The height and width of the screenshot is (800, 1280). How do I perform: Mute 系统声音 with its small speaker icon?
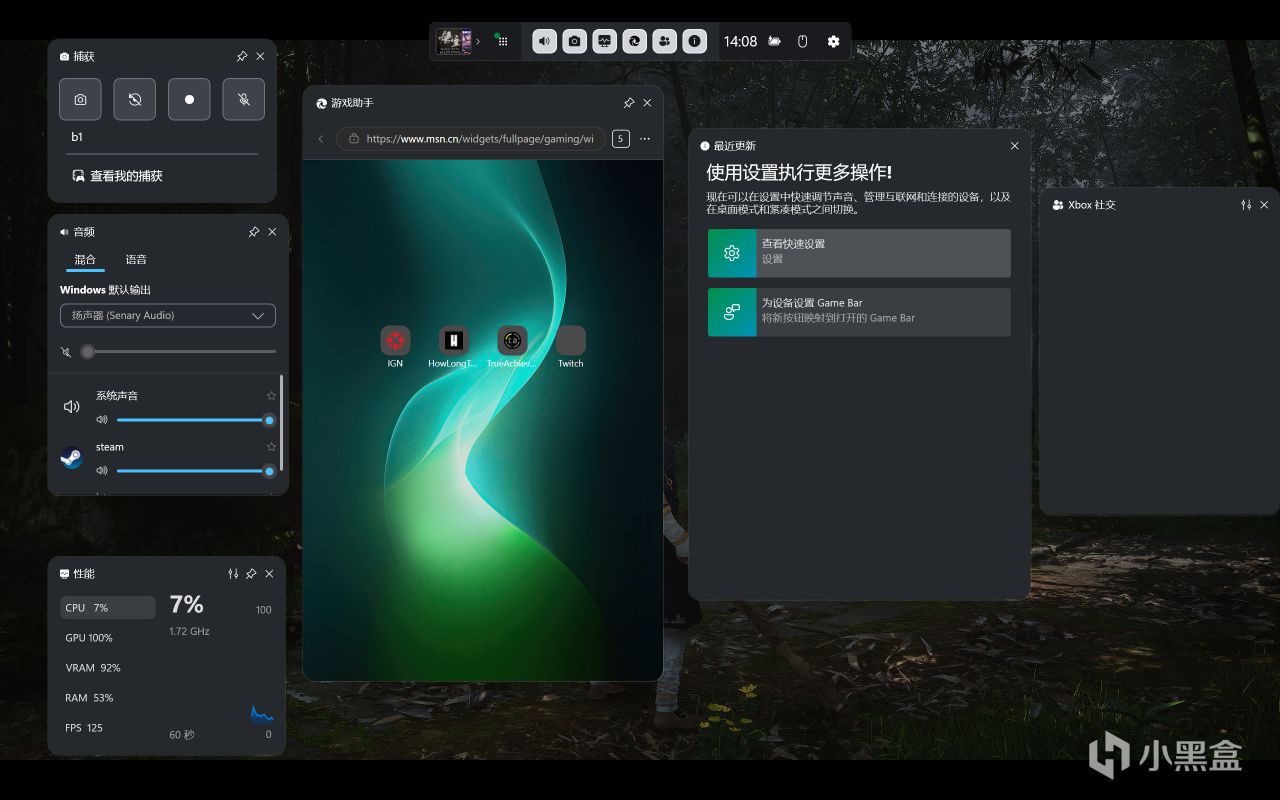click(102, 420)
